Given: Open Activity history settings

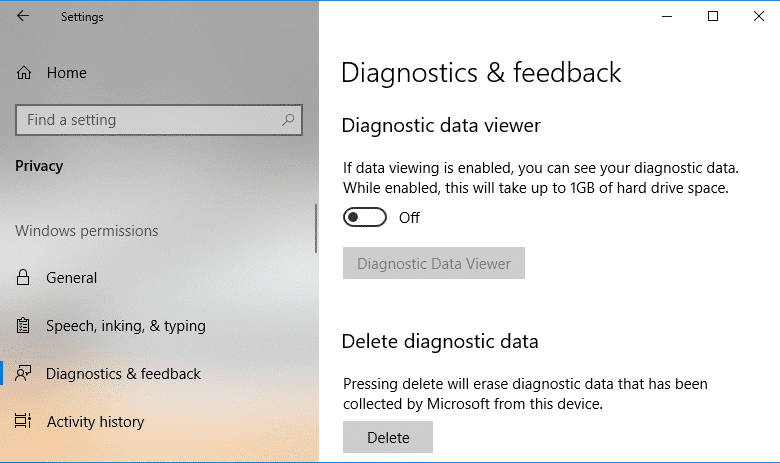Looking at the screenshot, I should 96,422.
